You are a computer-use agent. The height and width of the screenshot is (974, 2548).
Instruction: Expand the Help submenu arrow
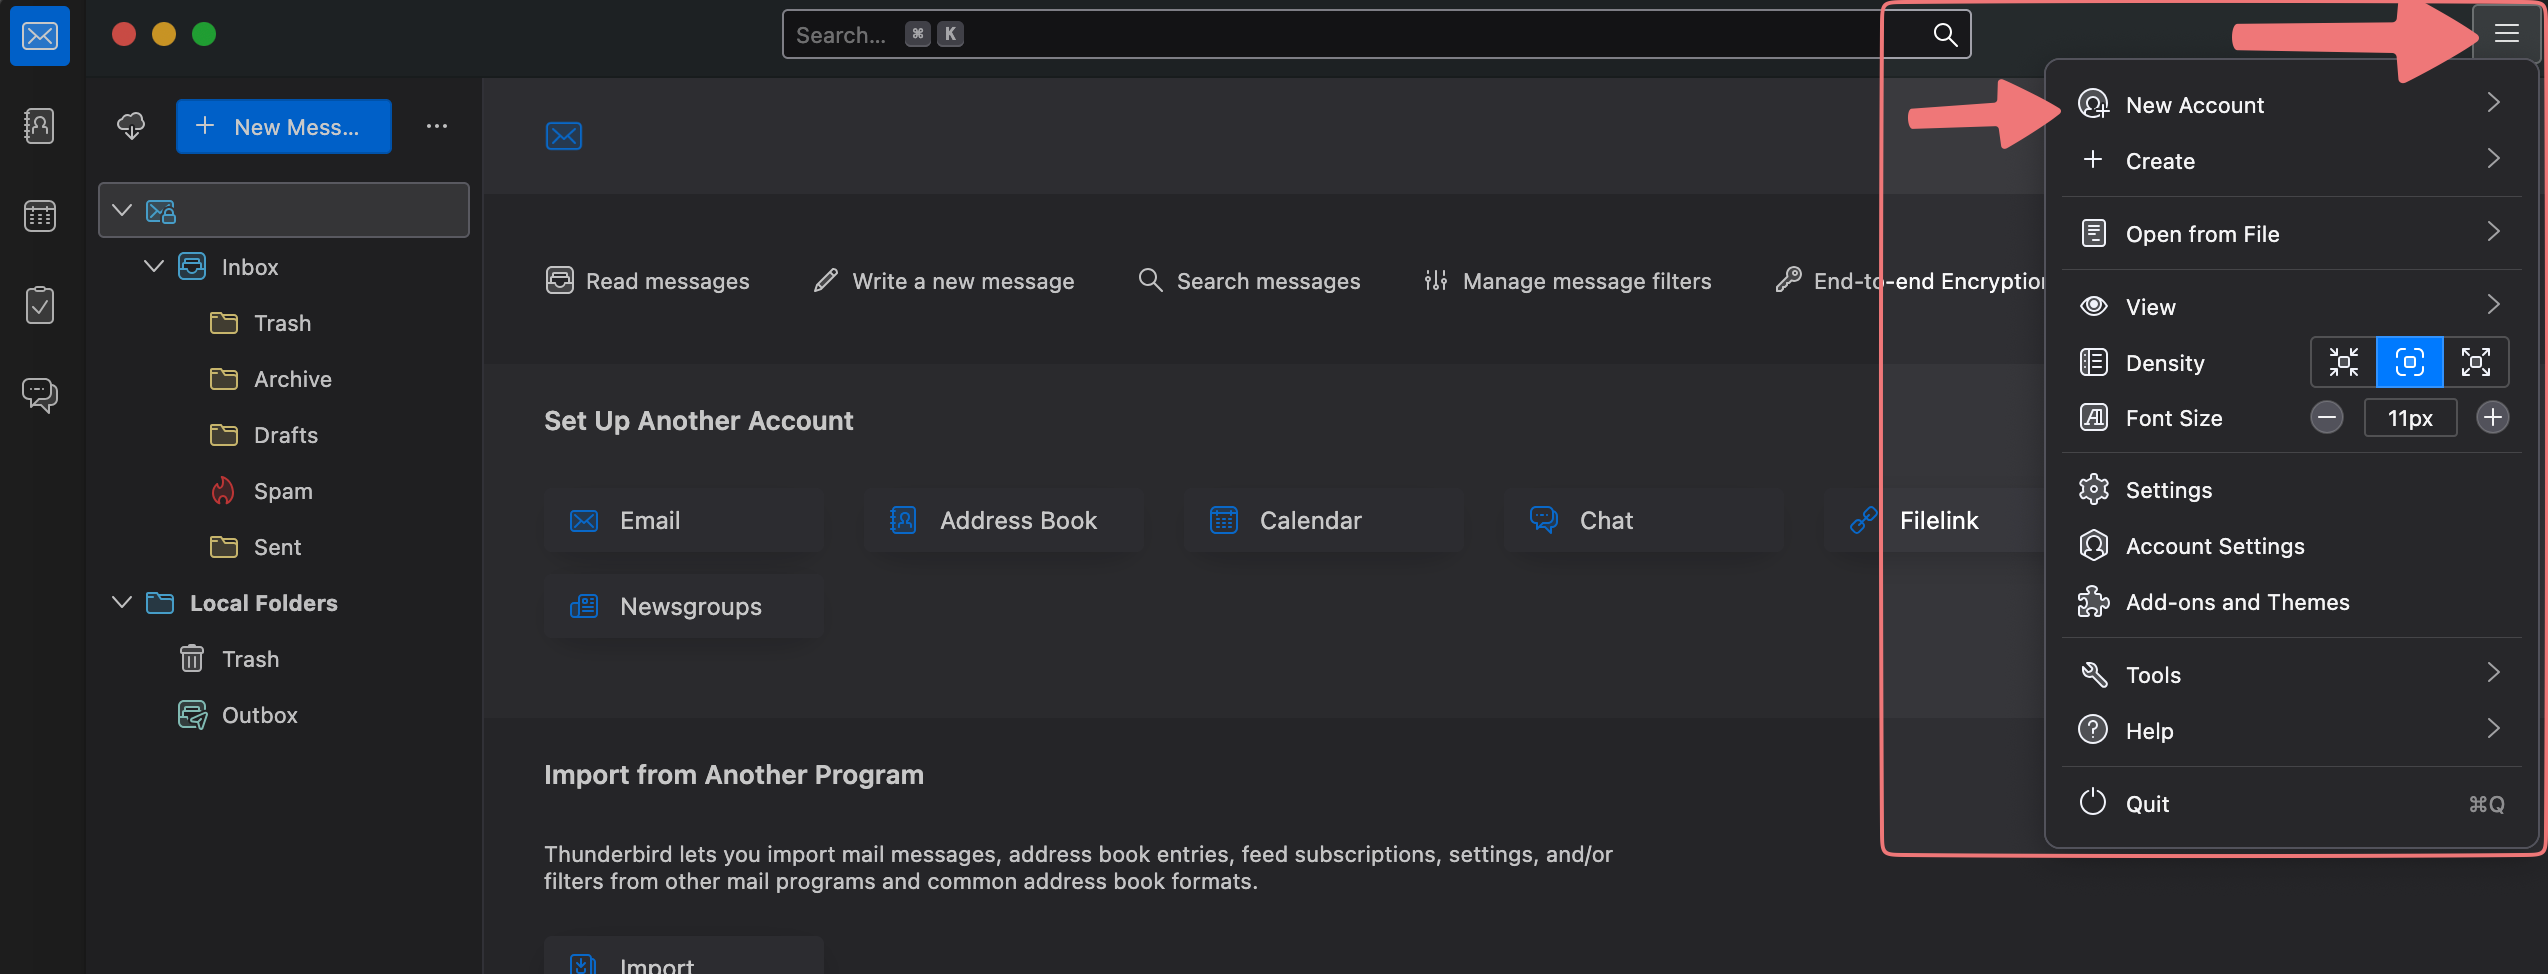click(x=2493, y=729)
